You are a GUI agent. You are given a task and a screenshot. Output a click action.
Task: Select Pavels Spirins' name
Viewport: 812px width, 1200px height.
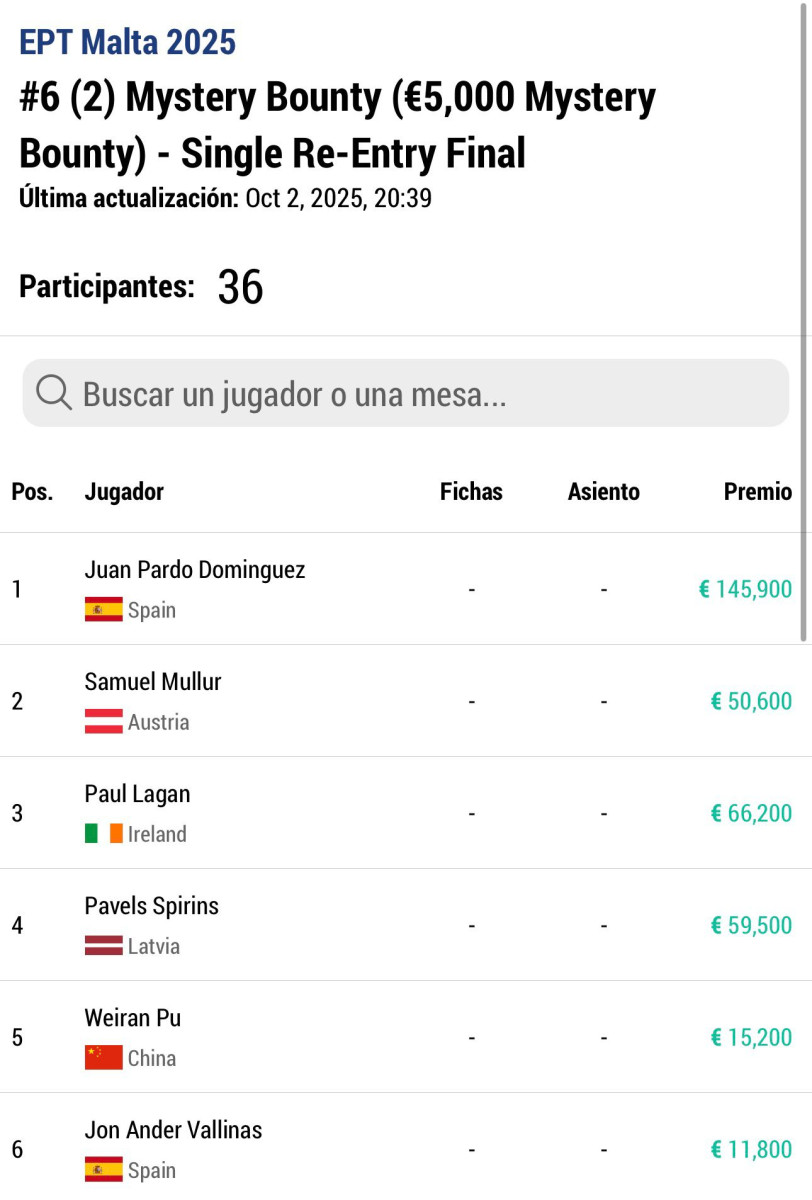152,906
